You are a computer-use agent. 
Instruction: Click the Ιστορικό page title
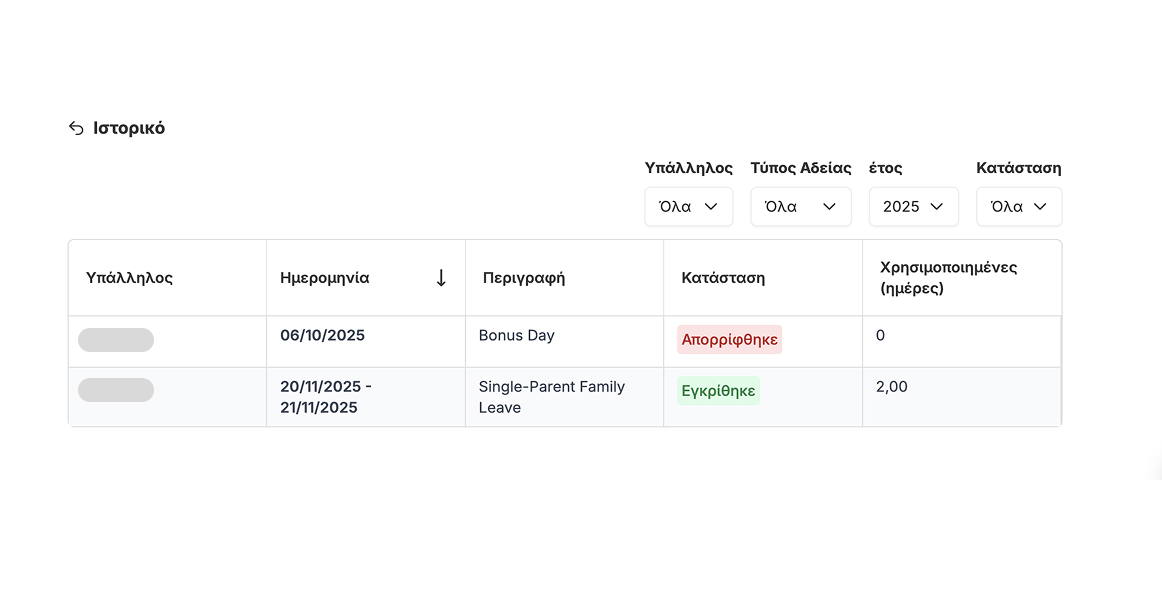coord(129,128)
